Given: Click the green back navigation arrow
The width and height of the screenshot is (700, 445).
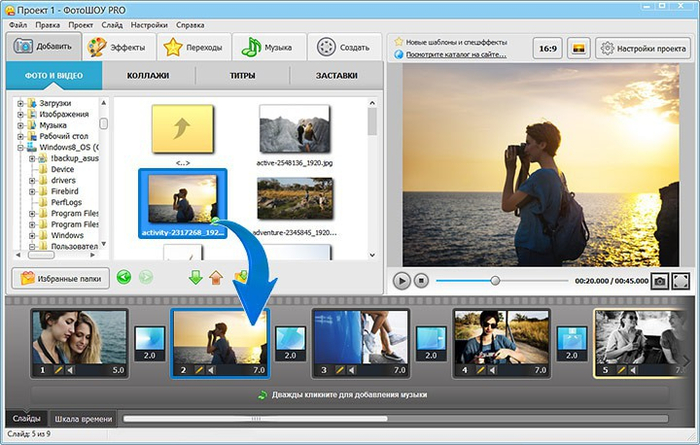Looking at the screenshot, I should click(124, 277).
